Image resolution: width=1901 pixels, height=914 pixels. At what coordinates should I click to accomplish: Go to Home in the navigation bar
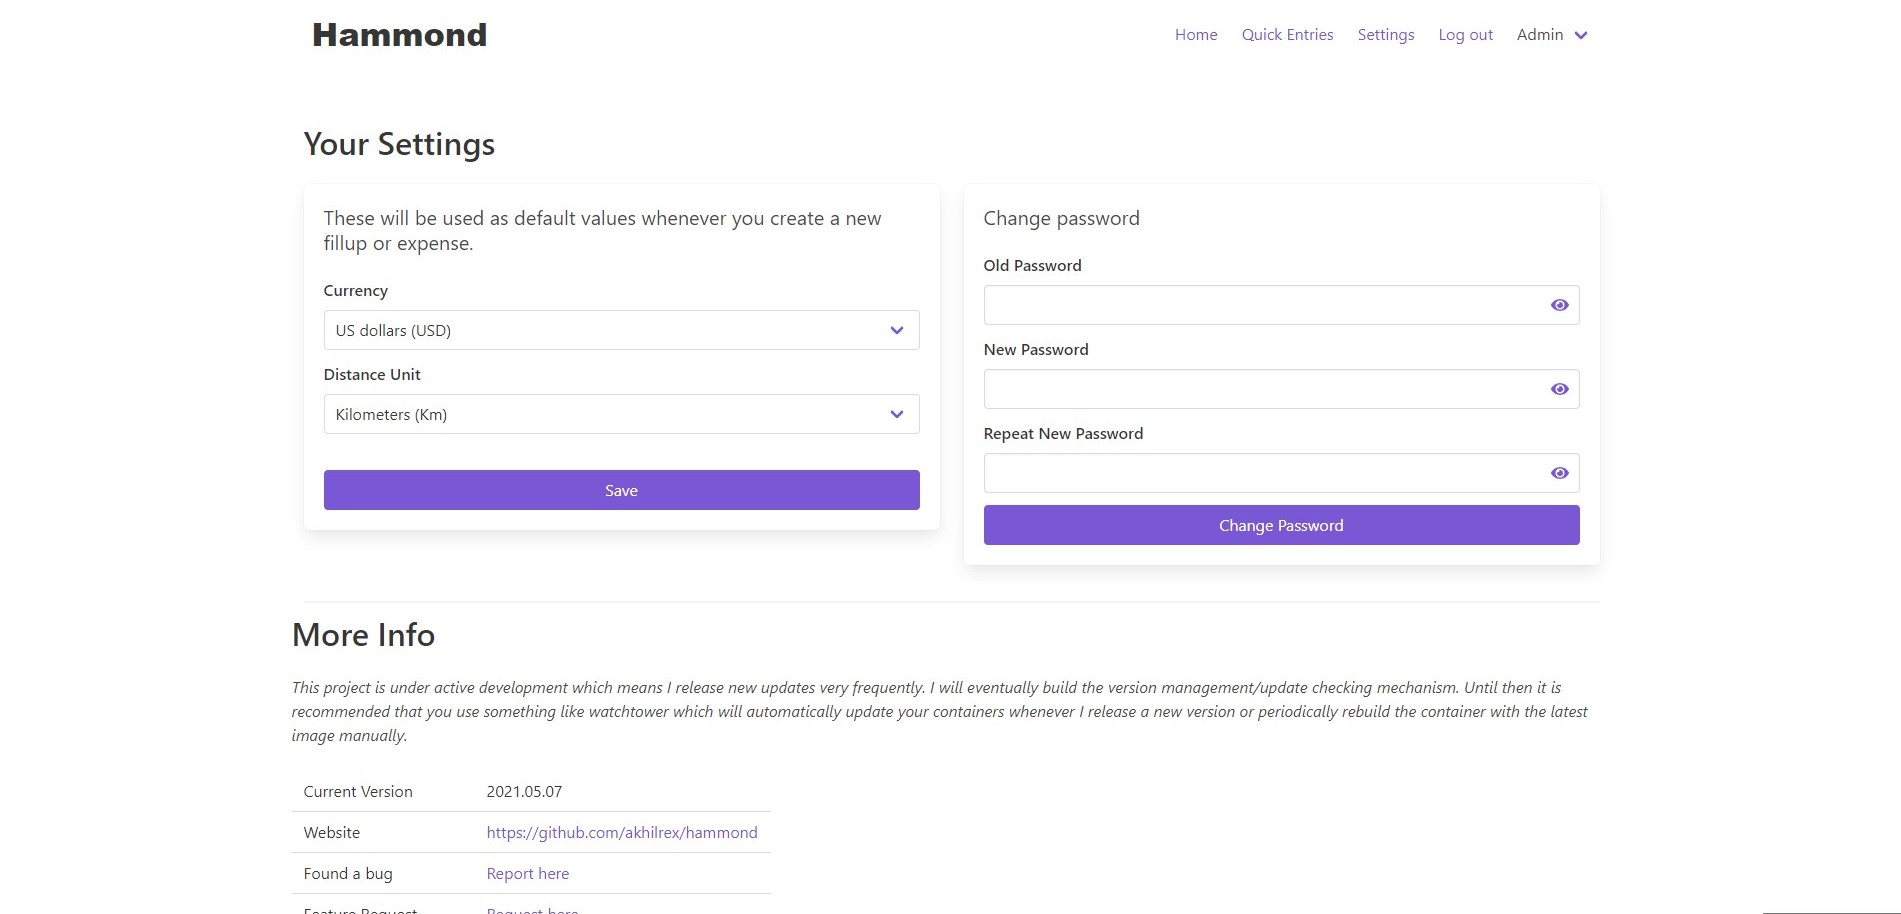(1195, 35)
